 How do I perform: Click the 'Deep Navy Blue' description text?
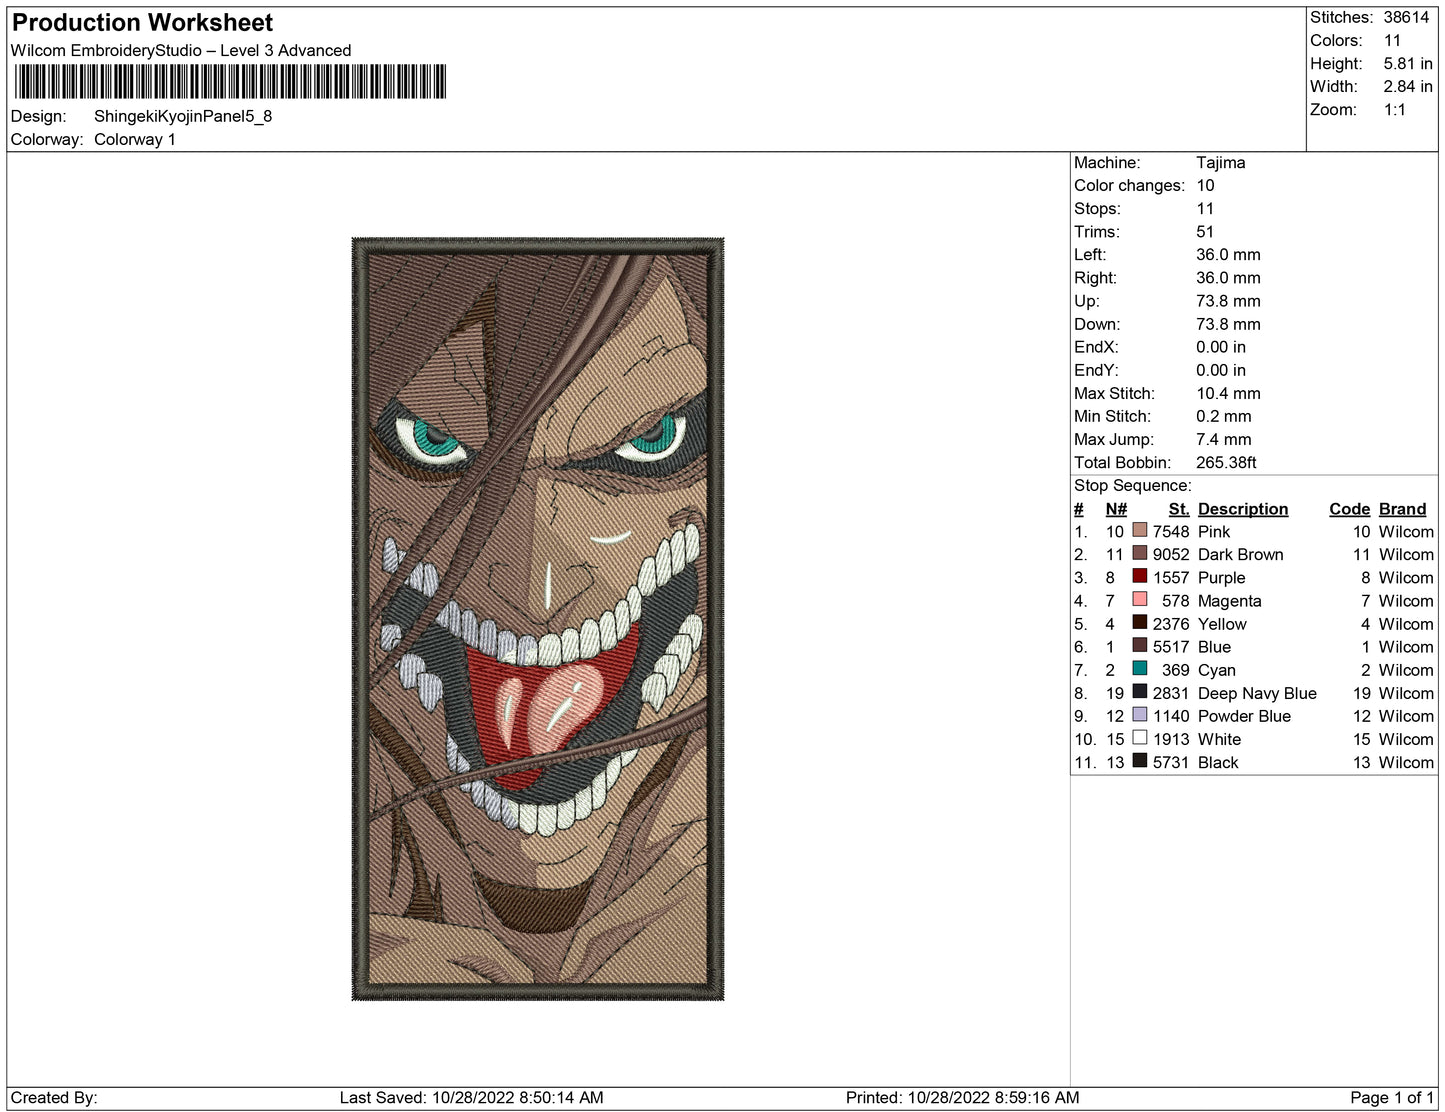point(1257,693)
